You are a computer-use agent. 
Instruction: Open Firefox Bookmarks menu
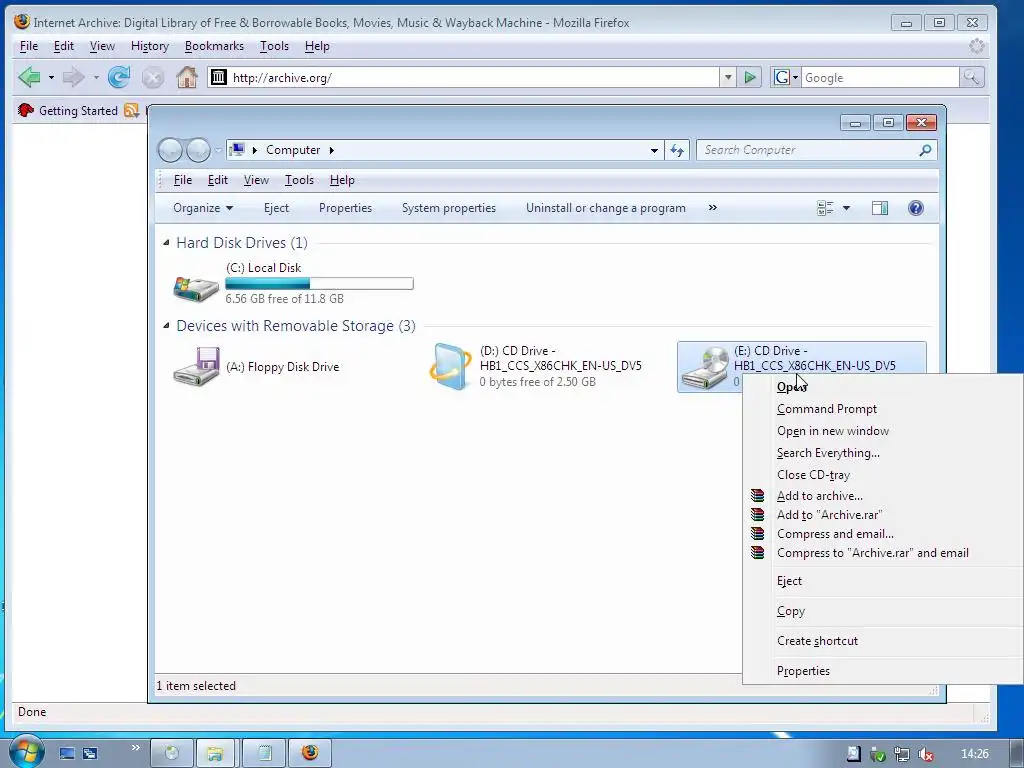point(214,46)
